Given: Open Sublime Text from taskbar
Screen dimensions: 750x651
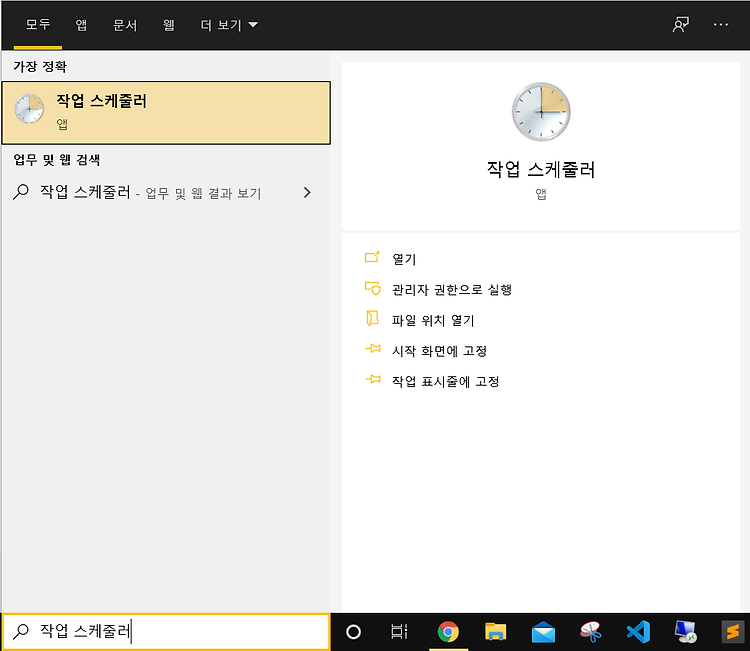Looking at the screenshot, I should pos(733,632).
